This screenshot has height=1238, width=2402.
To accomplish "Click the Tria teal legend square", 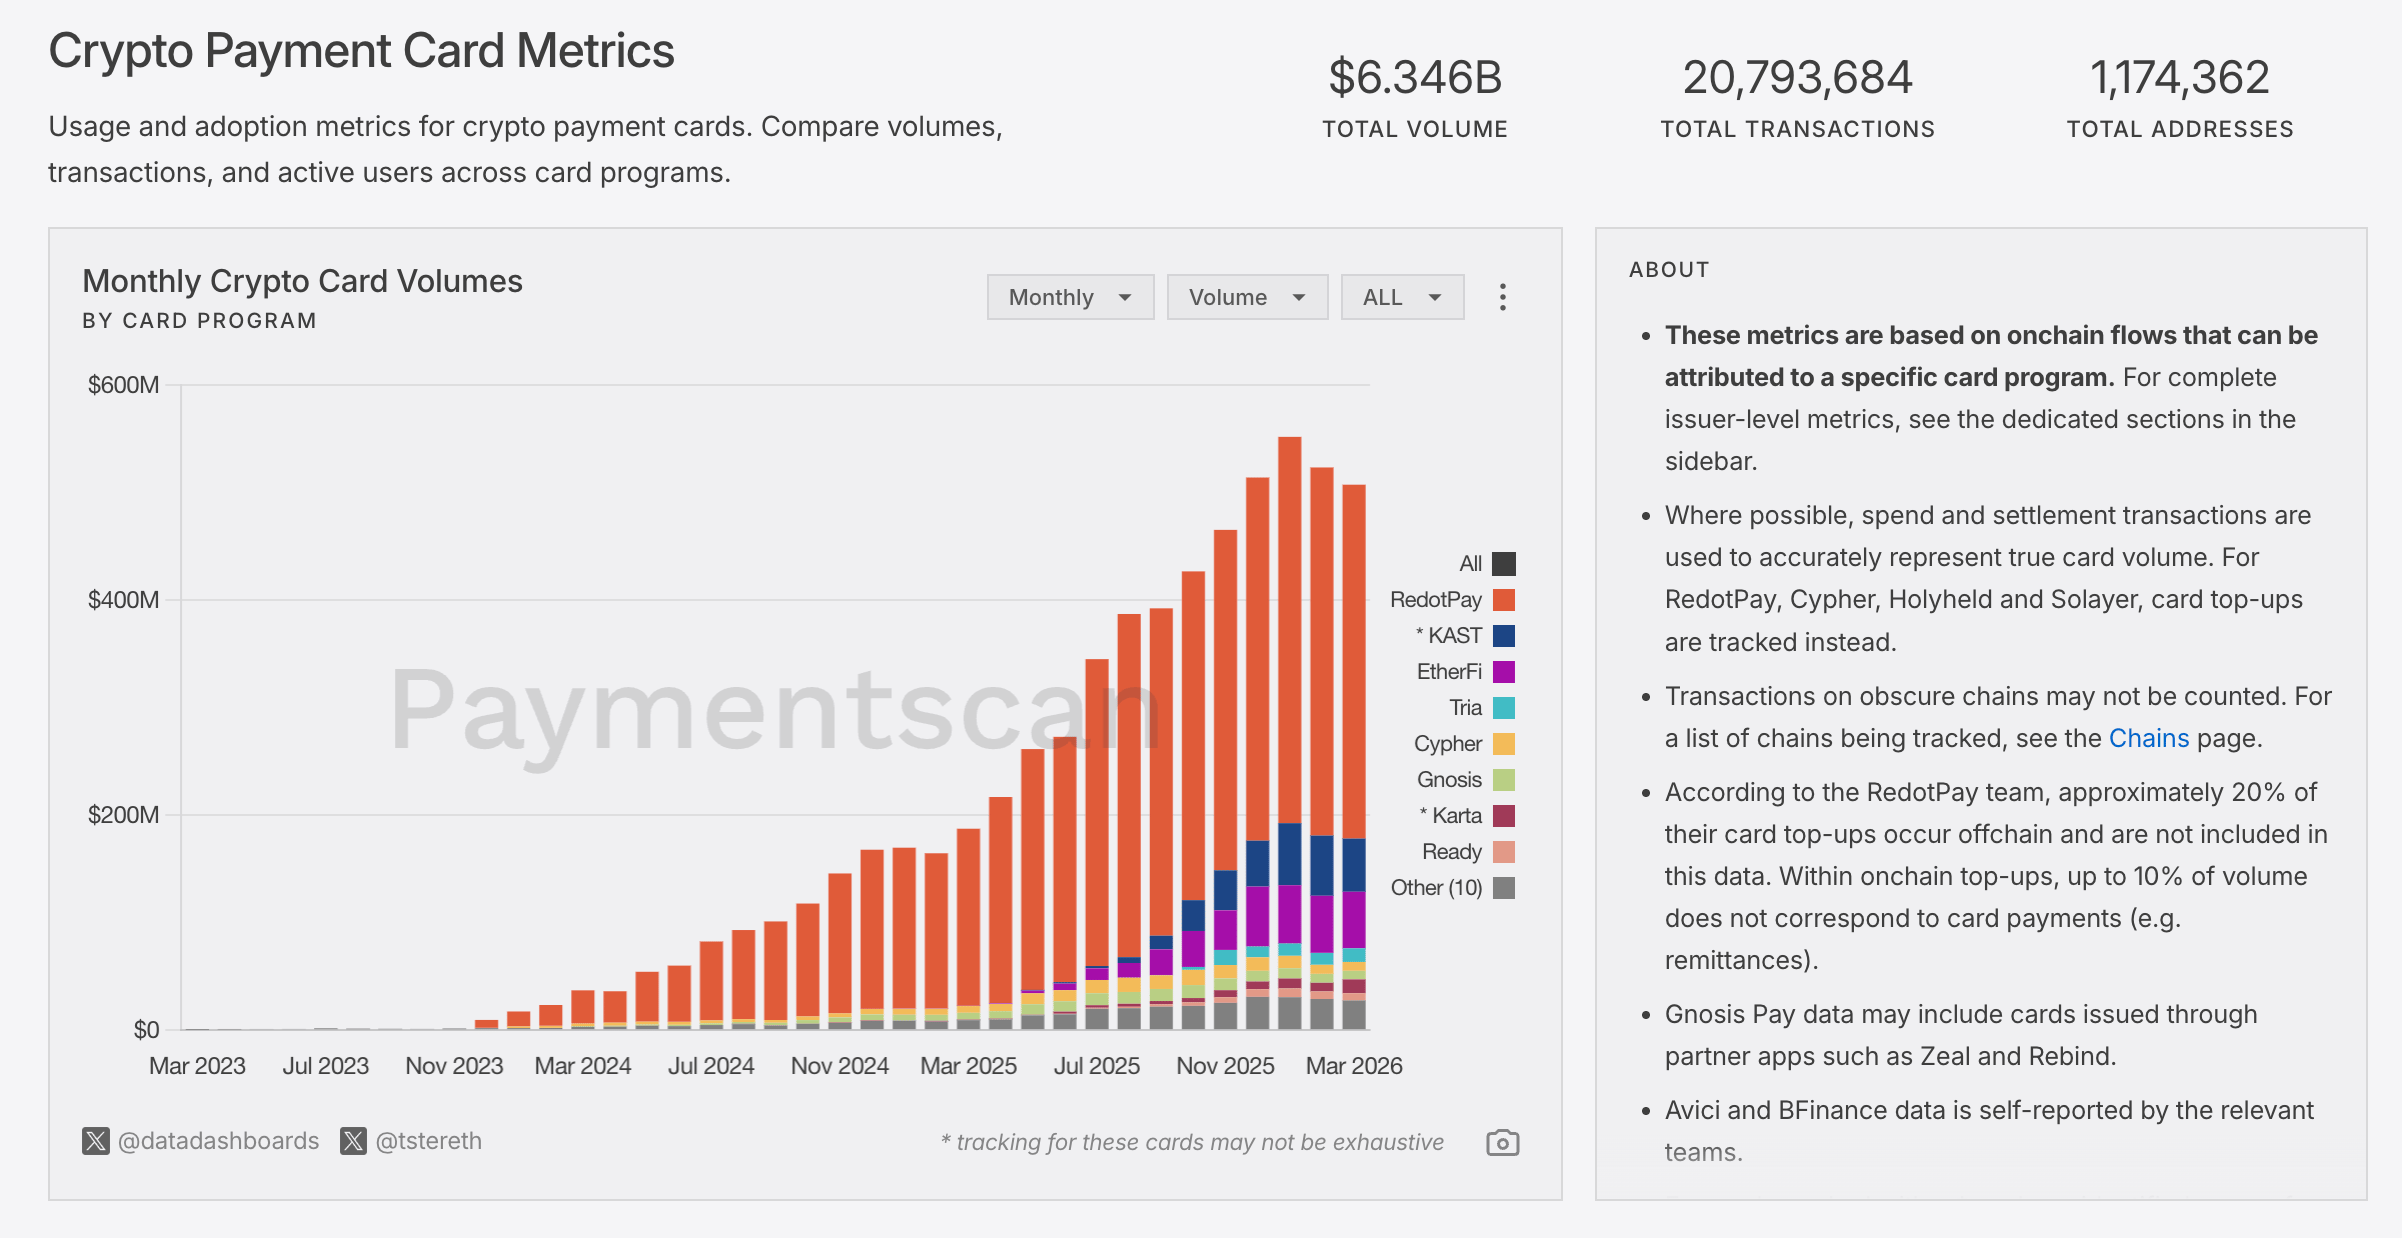I will (1503, 708).
